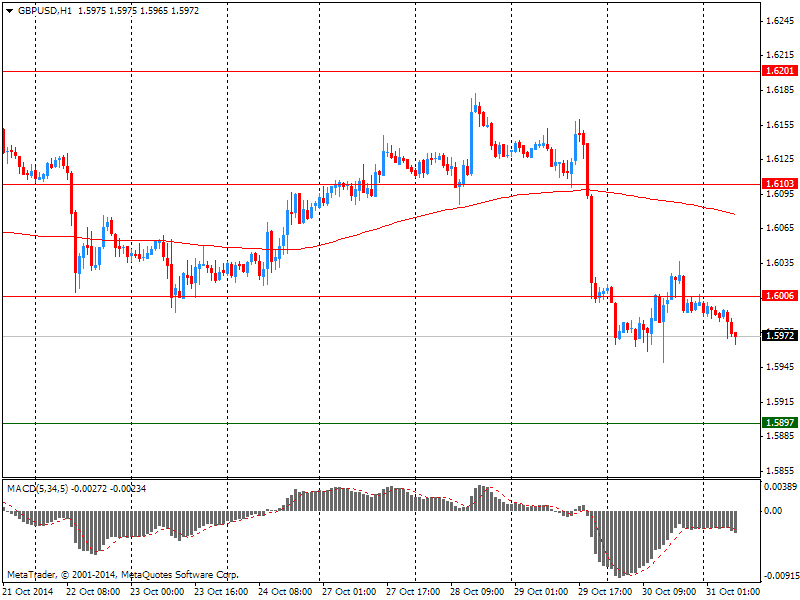Click the 22 Oct 08:00 time label
Viewport: 800px width, 600px height.
[93, 592]
